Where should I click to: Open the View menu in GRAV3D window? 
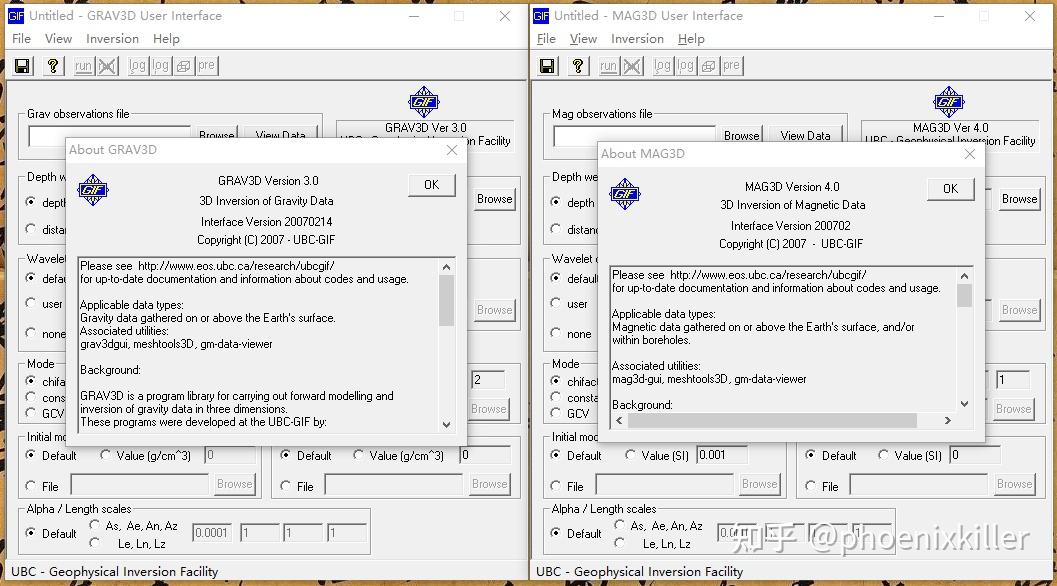59,39
